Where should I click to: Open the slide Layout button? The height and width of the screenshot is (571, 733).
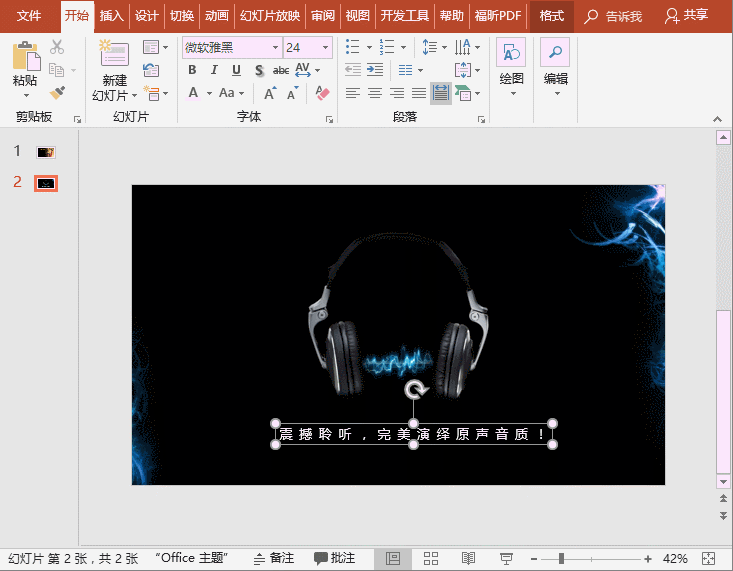tap(155, 47)
